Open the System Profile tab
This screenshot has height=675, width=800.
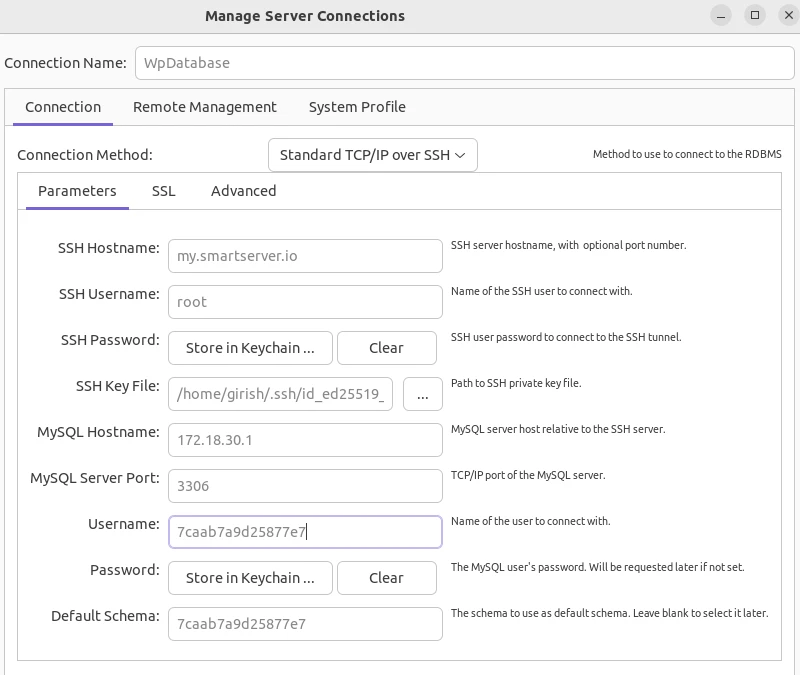coord(357,107)
